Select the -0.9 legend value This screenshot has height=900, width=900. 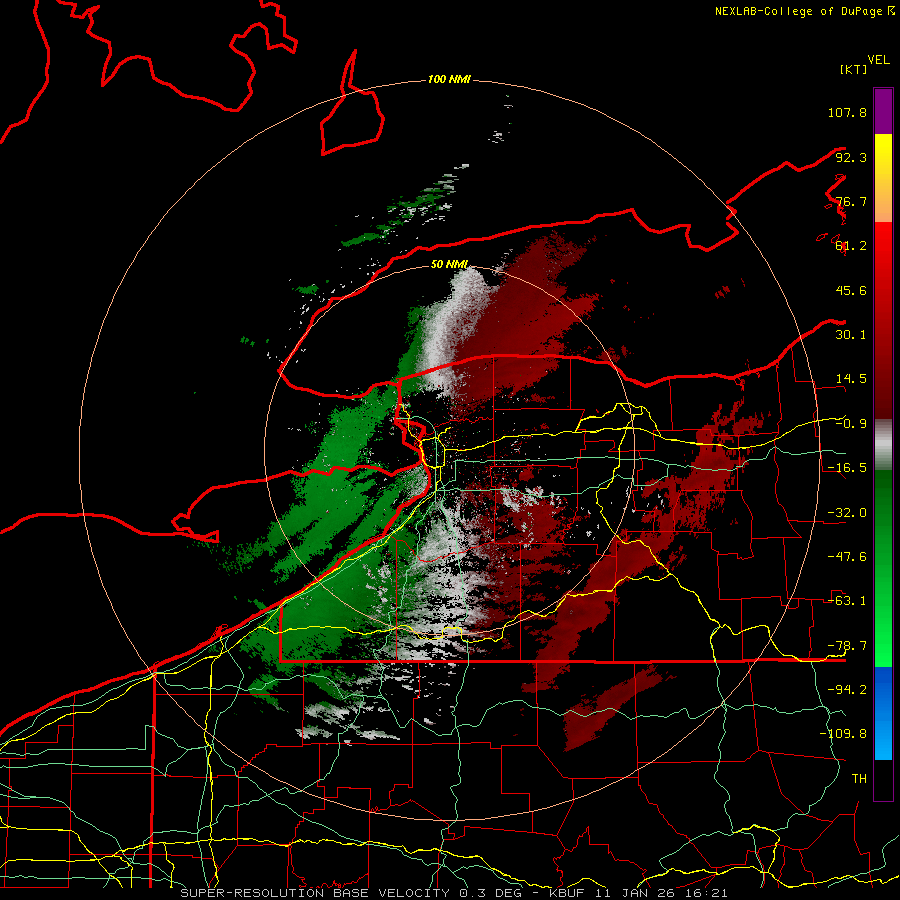pos(851,424)
